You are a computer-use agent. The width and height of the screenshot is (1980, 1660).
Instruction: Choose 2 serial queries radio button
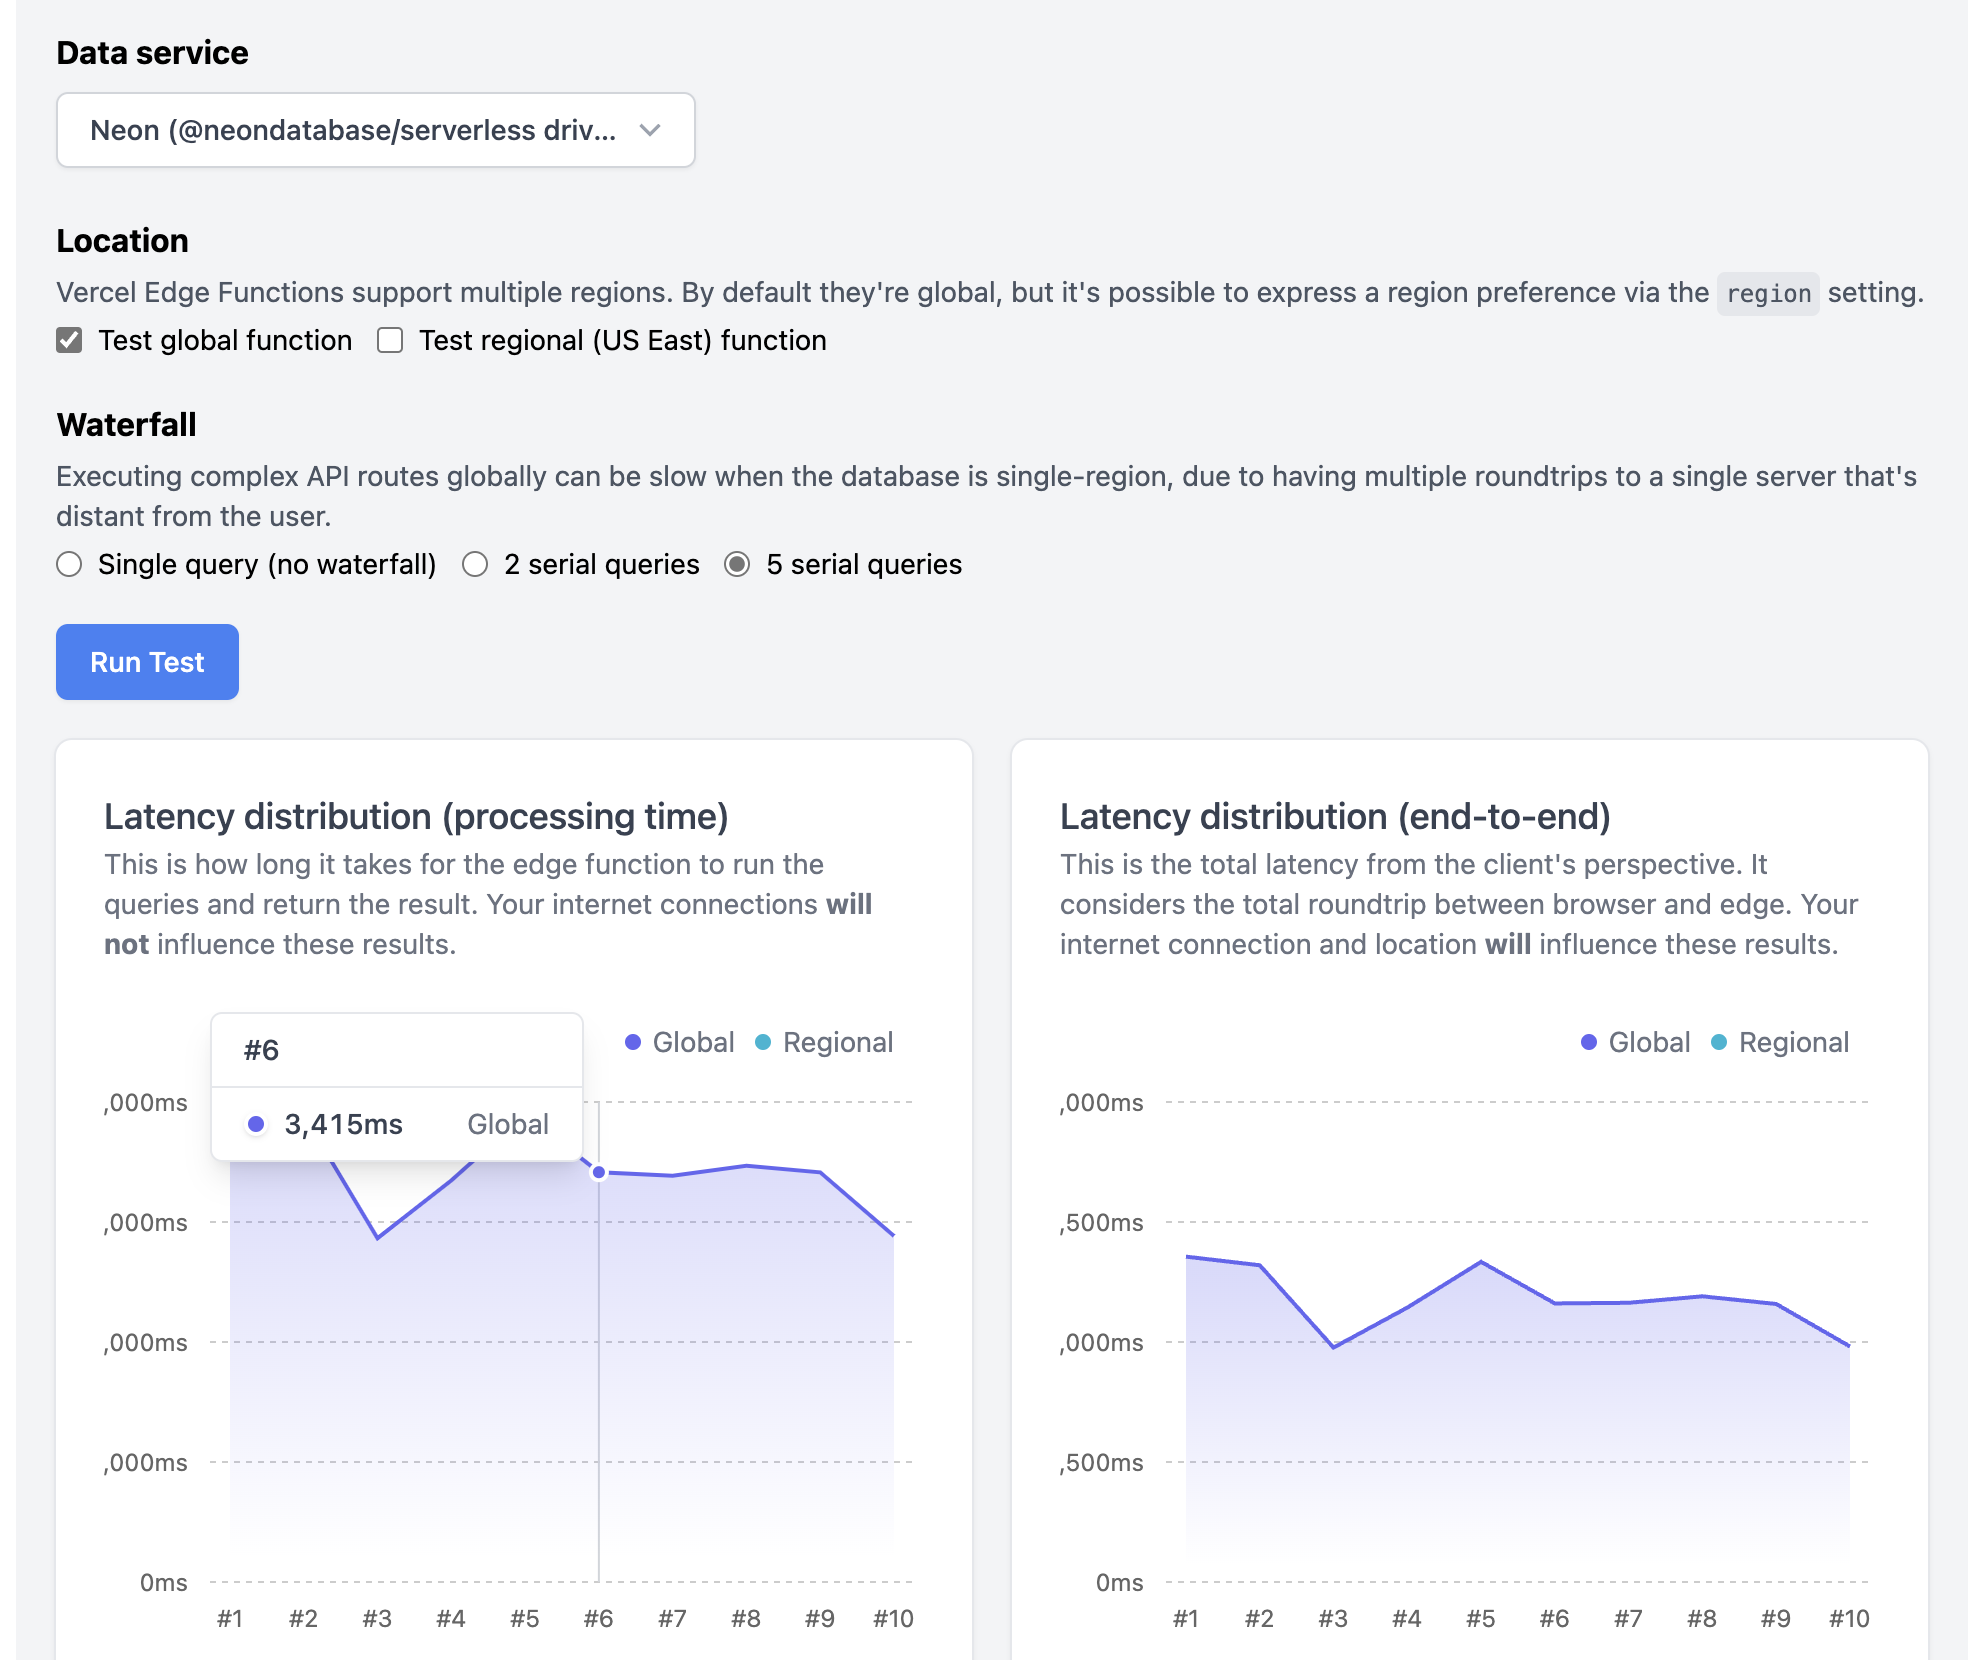[475, 565]
